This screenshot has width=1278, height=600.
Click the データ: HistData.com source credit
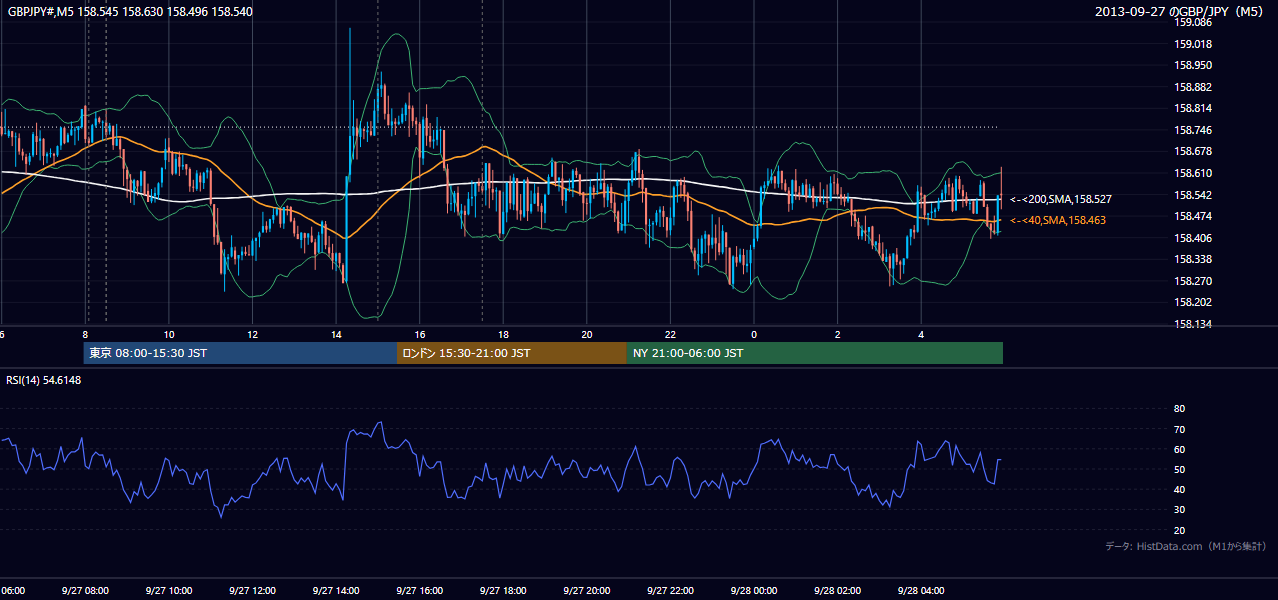[1185, 546]
